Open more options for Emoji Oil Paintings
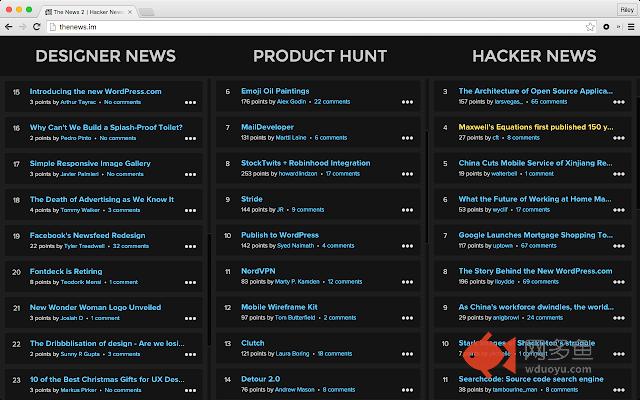This screenshot has height=400, width=640. tap(407, 102)
